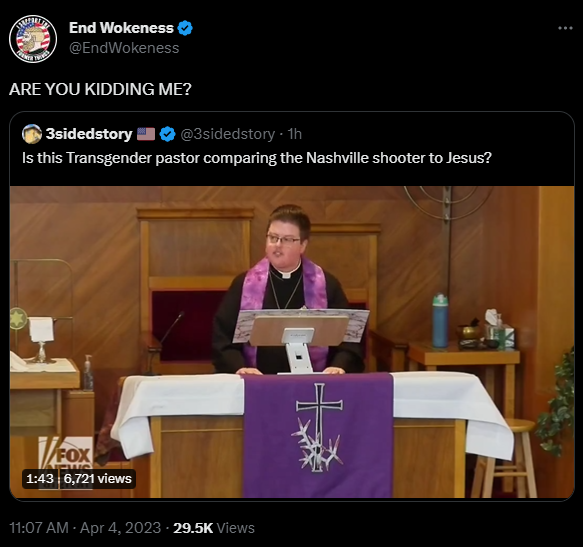Open the three-dot more options menu
Image resolution: width=583 pixels, height=547 pixels.
[565, 28]
